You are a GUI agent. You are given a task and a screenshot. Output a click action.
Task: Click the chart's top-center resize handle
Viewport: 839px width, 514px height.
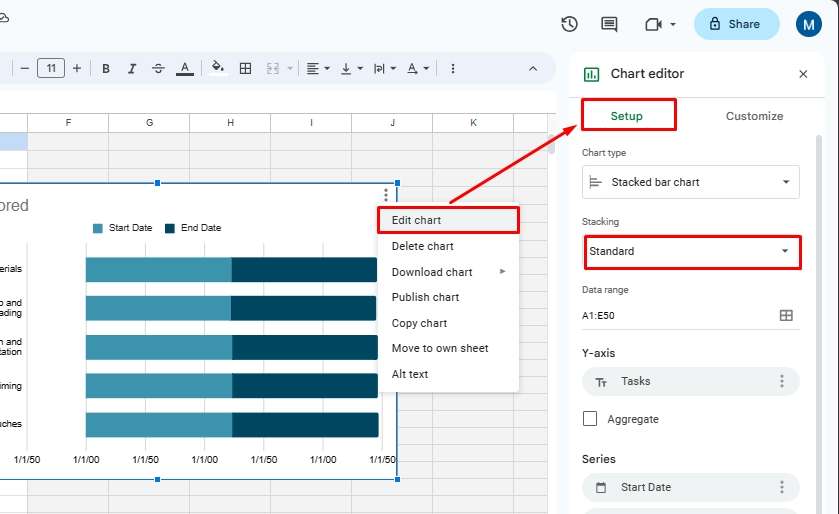[x=157, y=183]
